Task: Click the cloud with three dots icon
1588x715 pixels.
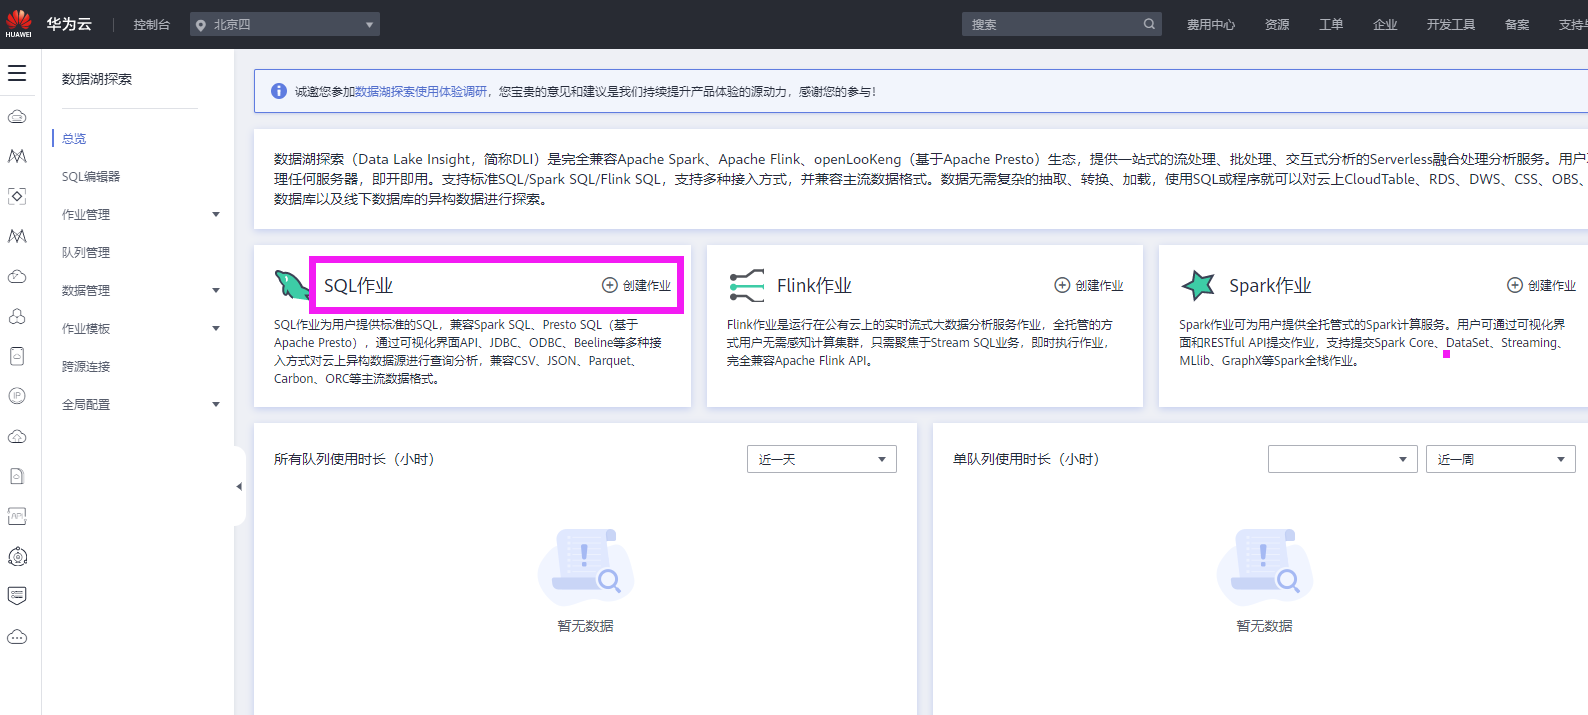Action: tap(17, 636)
